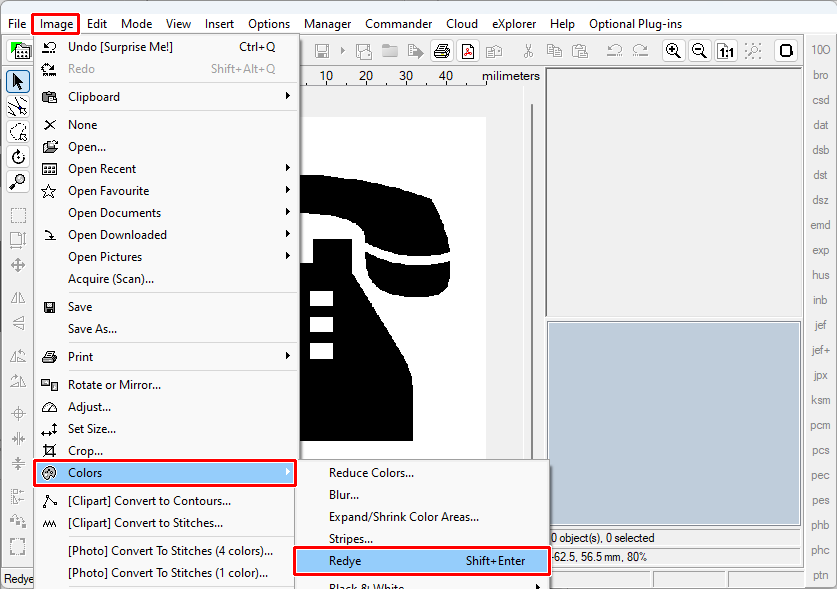
Task: Open the eXplorer menu
Action: pos(514,24)
